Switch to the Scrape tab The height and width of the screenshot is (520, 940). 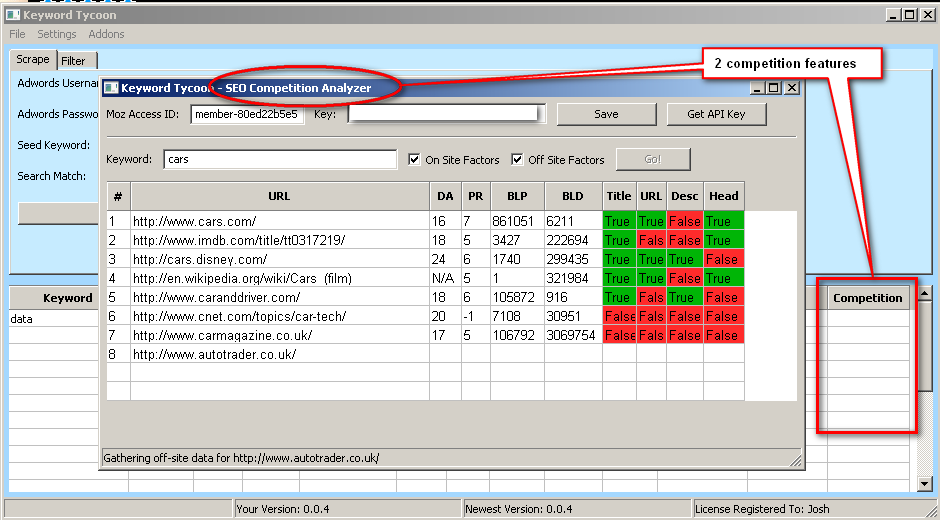pyautogui.click(x=33, y=59)
